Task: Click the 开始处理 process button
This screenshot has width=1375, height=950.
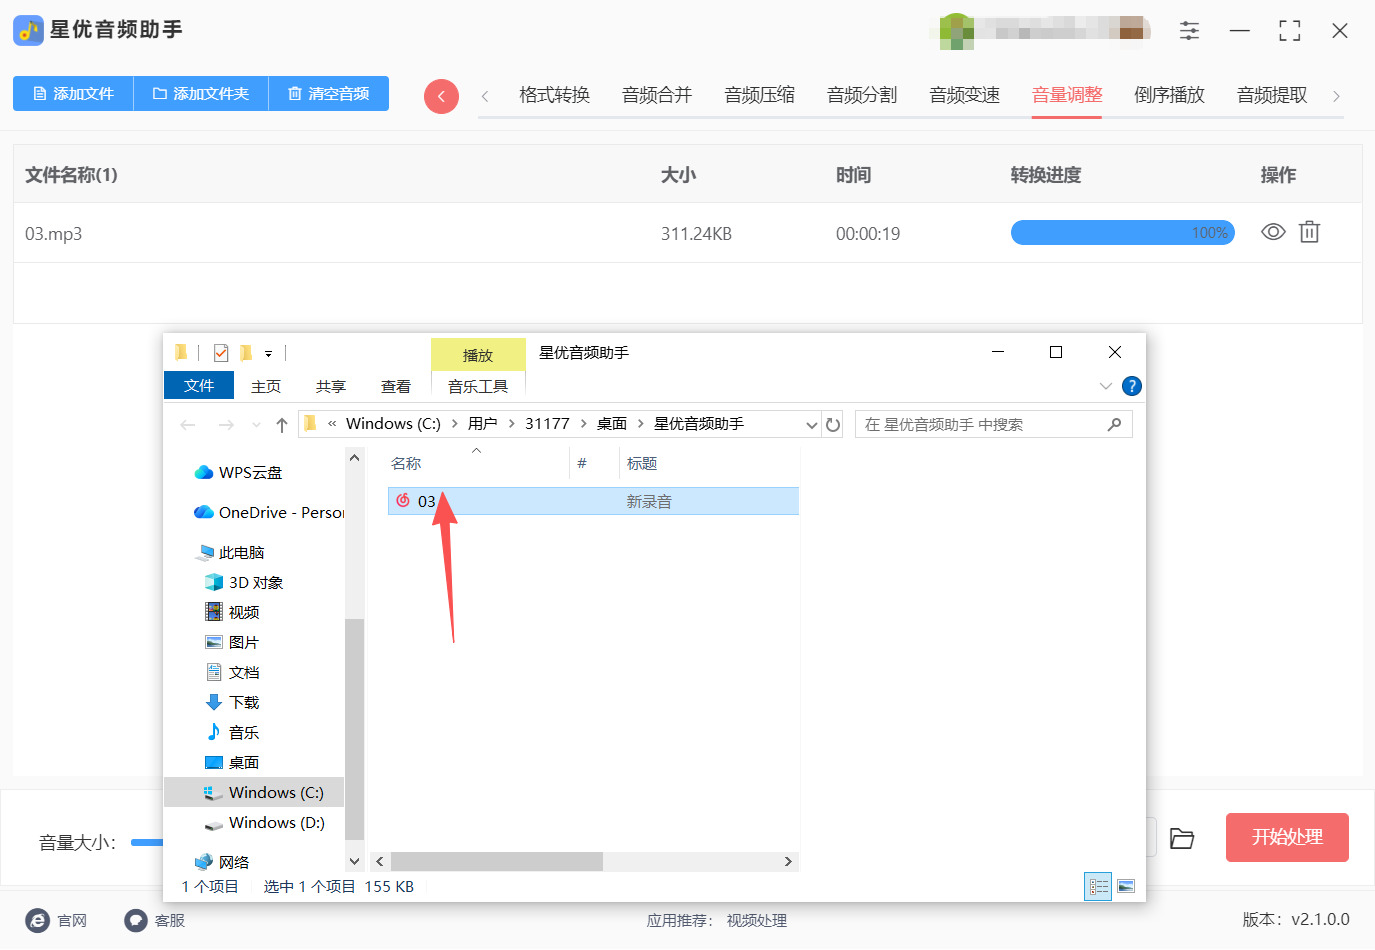Action: pos(1287,837)
